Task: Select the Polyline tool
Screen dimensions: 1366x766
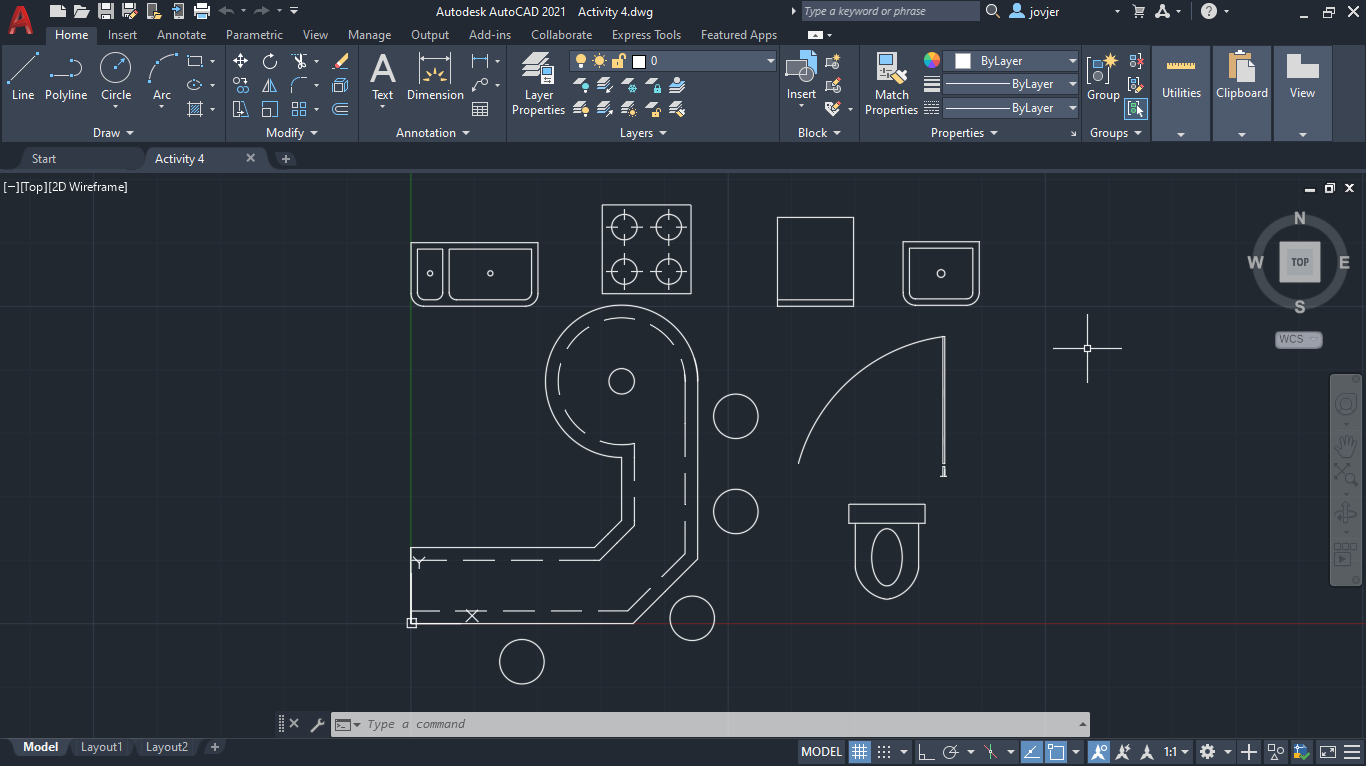Action: (66, 78)
